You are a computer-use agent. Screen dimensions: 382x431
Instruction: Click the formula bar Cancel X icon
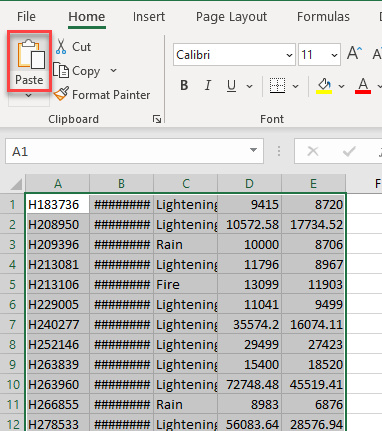point(313,151)
